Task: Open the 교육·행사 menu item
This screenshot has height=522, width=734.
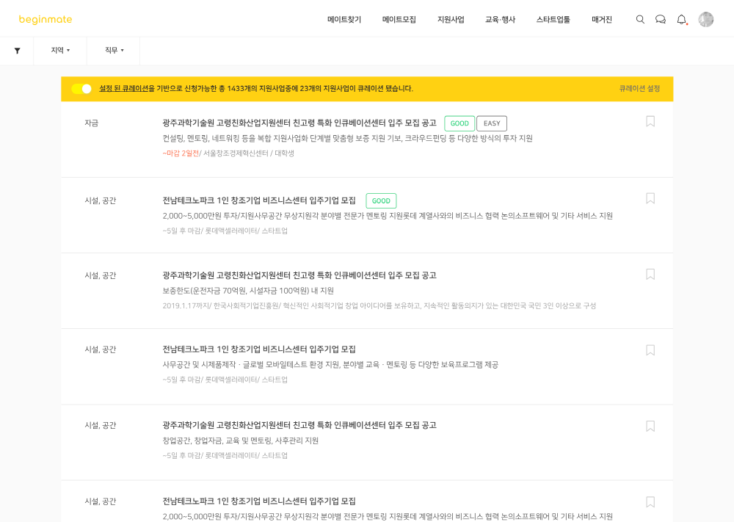Action: (x=500, y=19)
